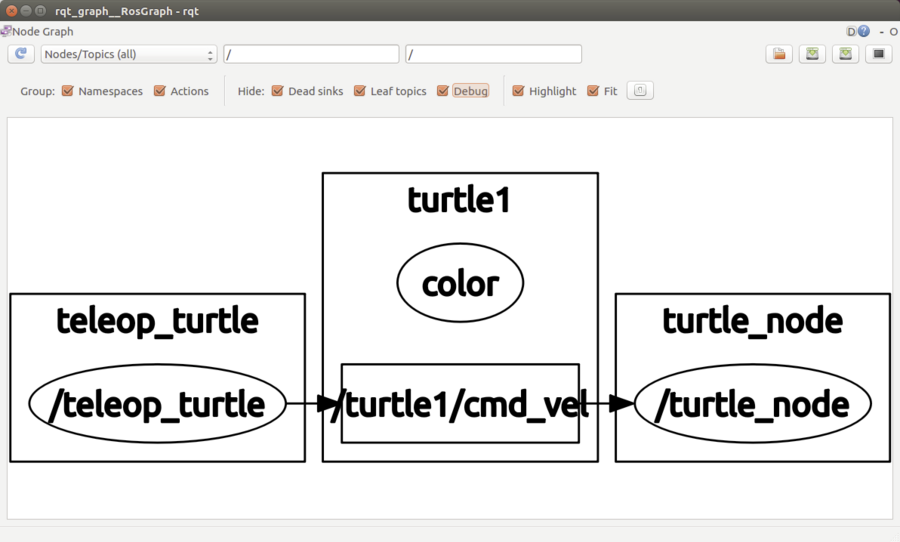Open the Nodes/Topics (all) dropdown
The width and height of the screenshot is (900, 542).
(x=129, y=54)
